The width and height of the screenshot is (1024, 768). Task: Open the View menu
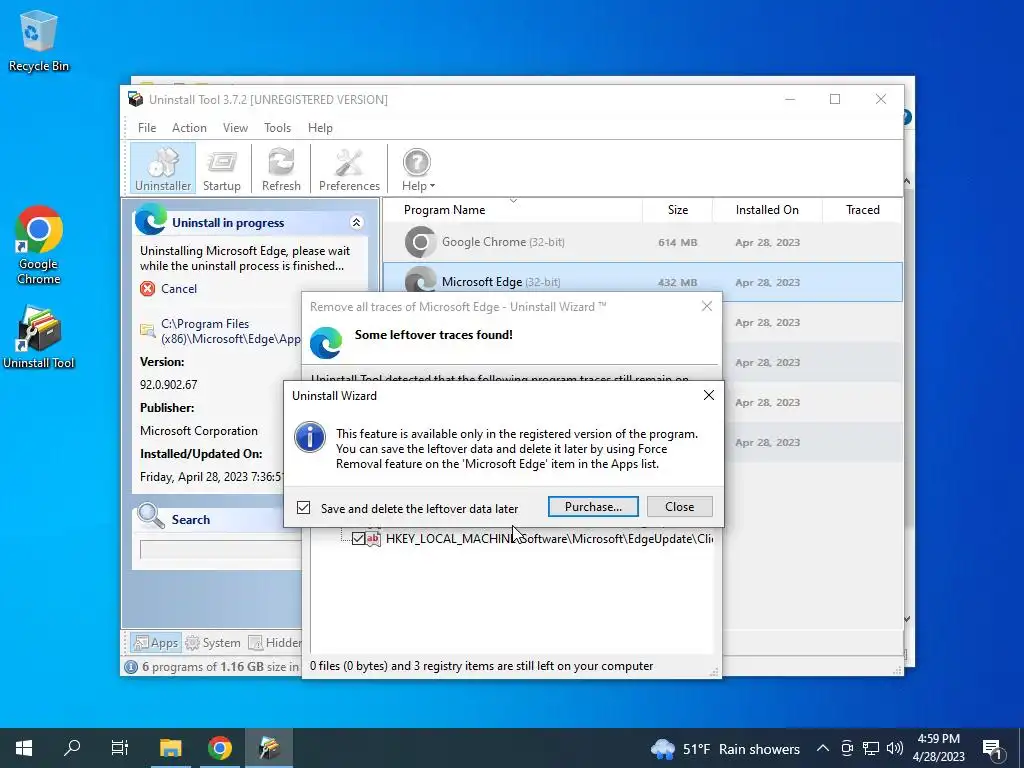[235, 128]
